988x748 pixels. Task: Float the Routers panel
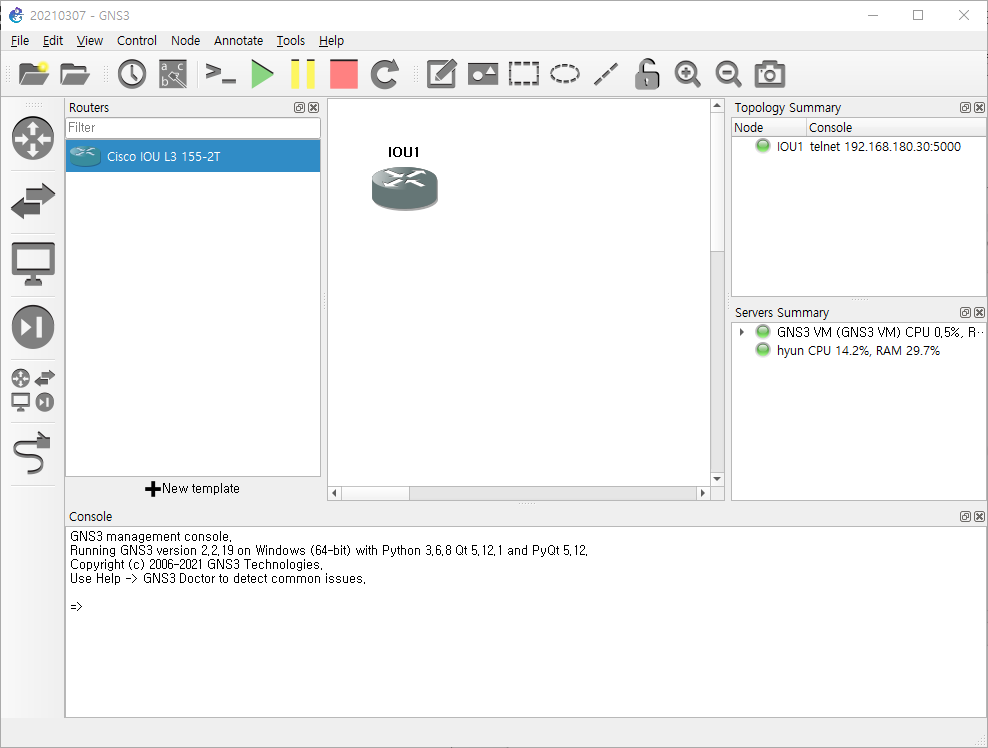pyautogui.click(x=299, y=108)
